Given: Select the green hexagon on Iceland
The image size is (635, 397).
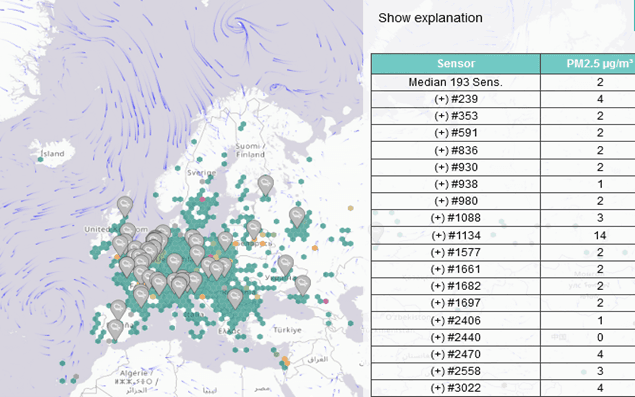Looking at the screenshot, I should (40, 160).
